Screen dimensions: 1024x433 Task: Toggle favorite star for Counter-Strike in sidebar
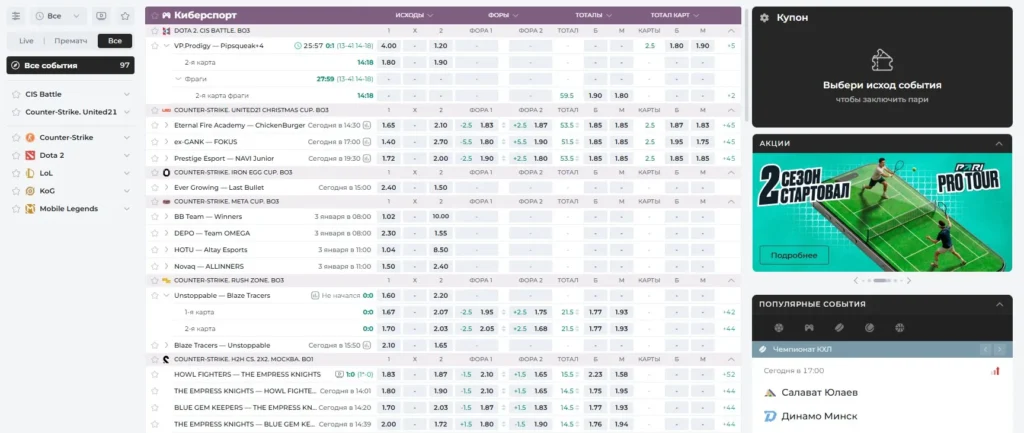pos(15,137)
